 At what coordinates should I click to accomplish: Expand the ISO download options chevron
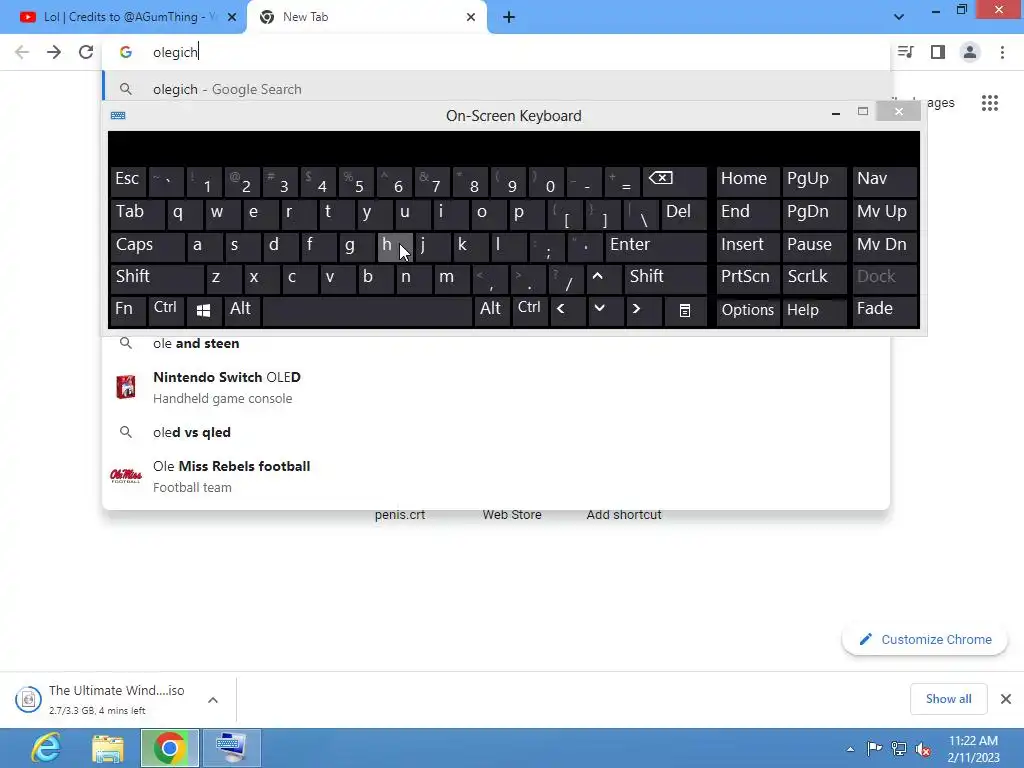[x=213, y=700]
